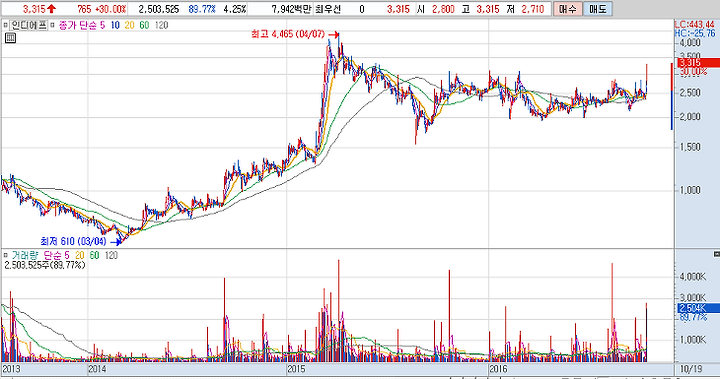Select the price 5-day moving average label
720x379 pixels.
[102, 25]
